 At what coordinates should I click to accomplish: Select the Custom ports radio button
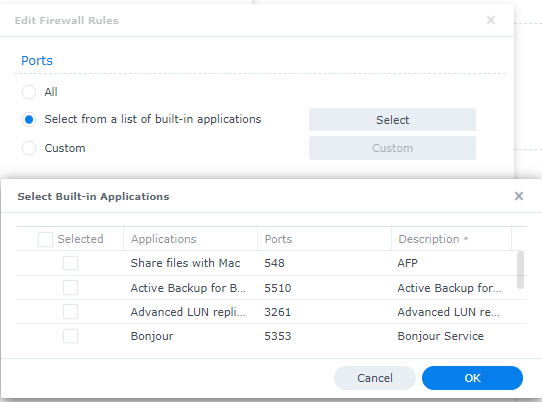point(29,148)
